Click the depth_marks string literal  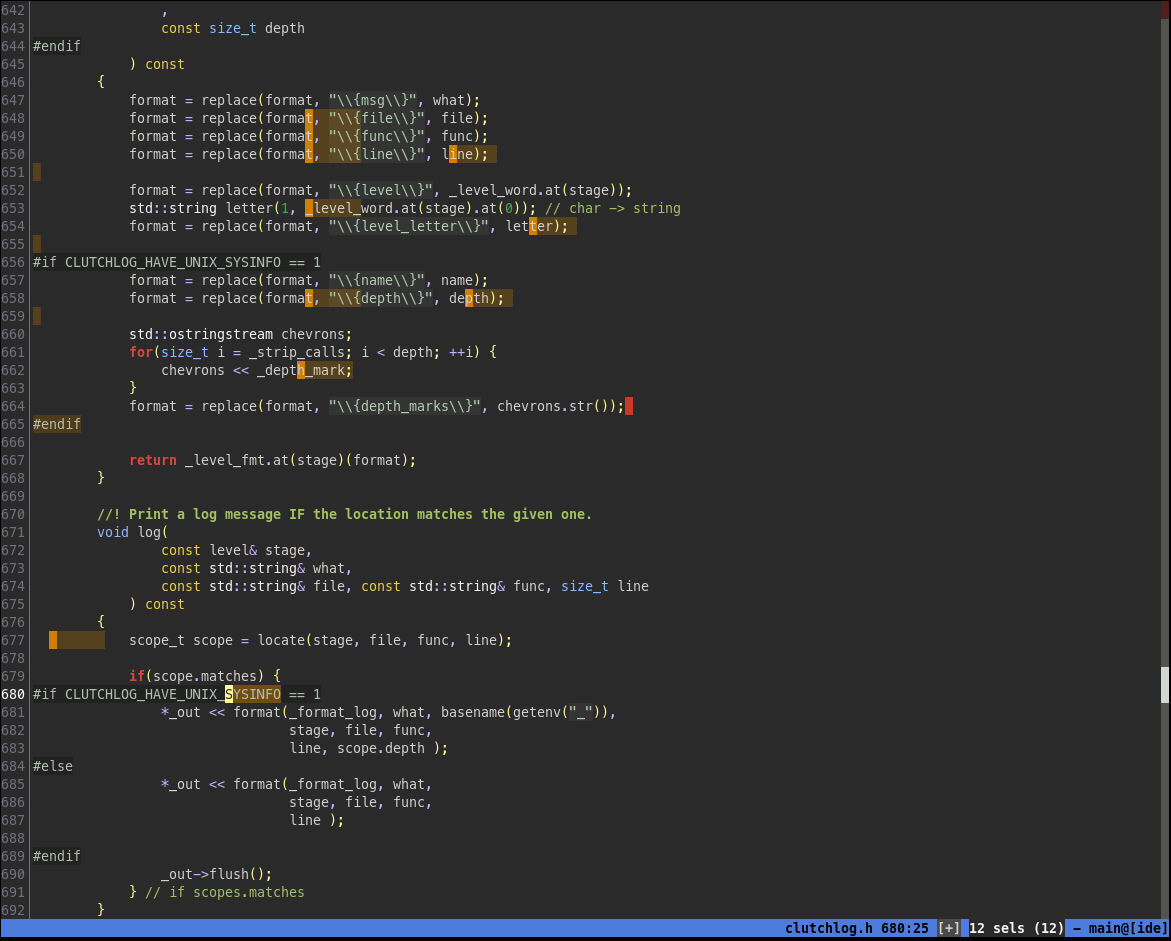click(x=404, y=406)
